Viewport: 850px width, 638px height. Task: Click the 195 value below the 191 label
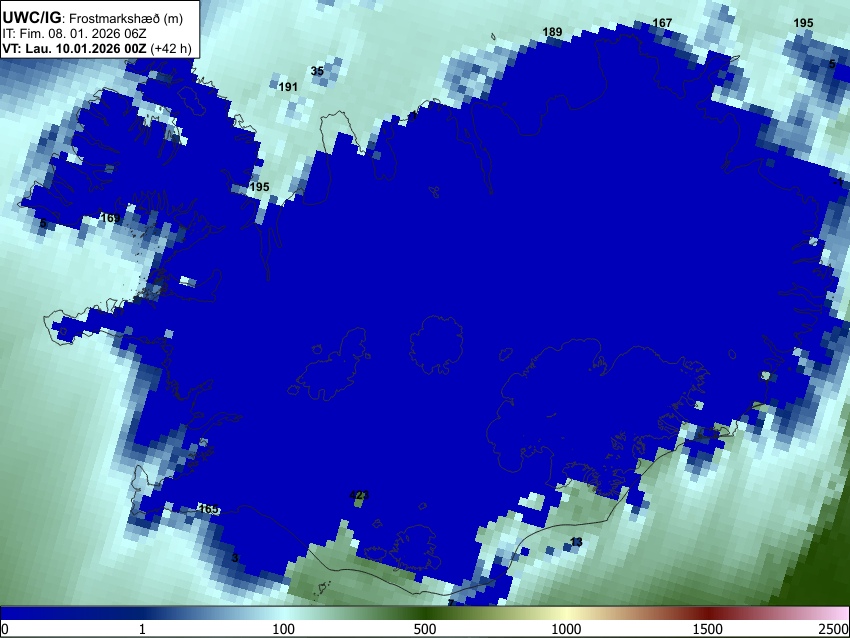(x=259, y=186)
